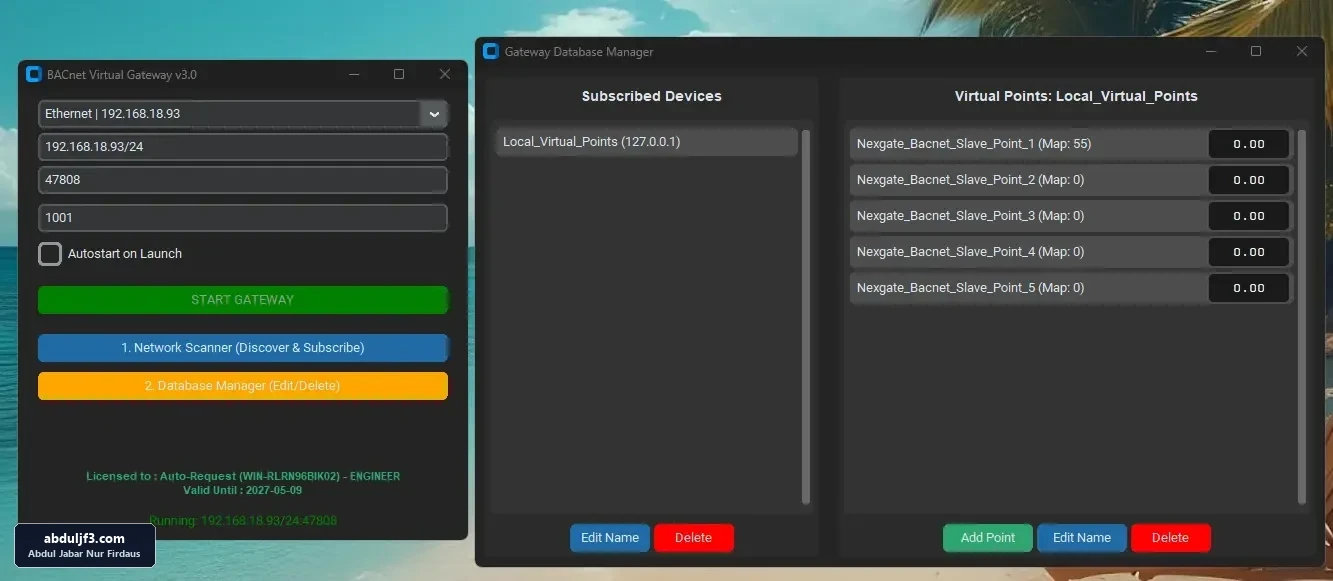Click Delete under Virtual Points
This screenshot has width=1333, height=581.
tap(1170, 538)
